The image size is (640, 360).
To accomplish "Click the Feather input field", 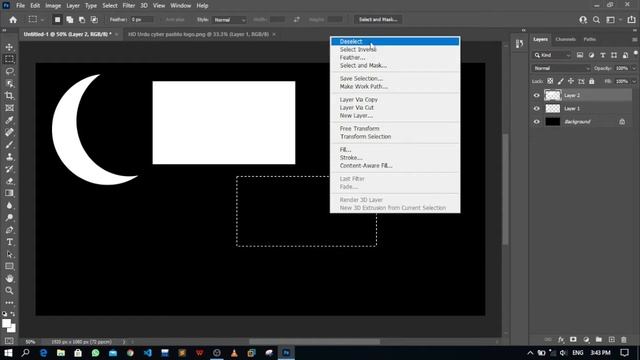I will pyautogui.click(x=142, y=20).
